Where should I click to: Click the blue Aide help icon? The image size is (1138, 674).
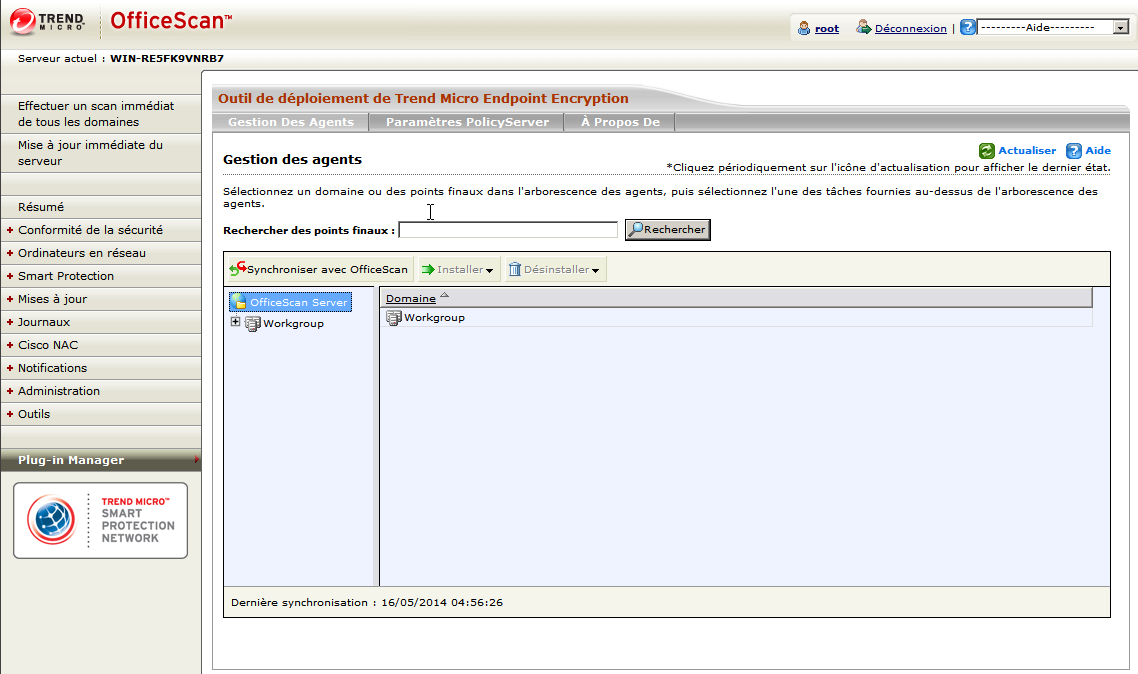(x=1074, y=151)
